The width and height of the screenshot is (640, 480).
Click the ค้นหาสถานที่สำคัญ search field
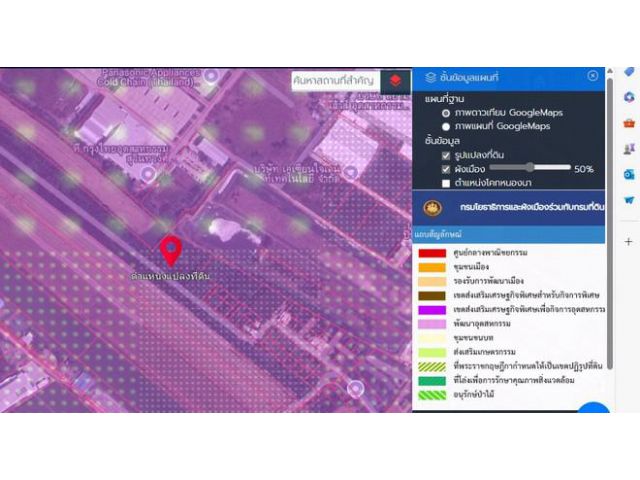click(x=334, y=80)
